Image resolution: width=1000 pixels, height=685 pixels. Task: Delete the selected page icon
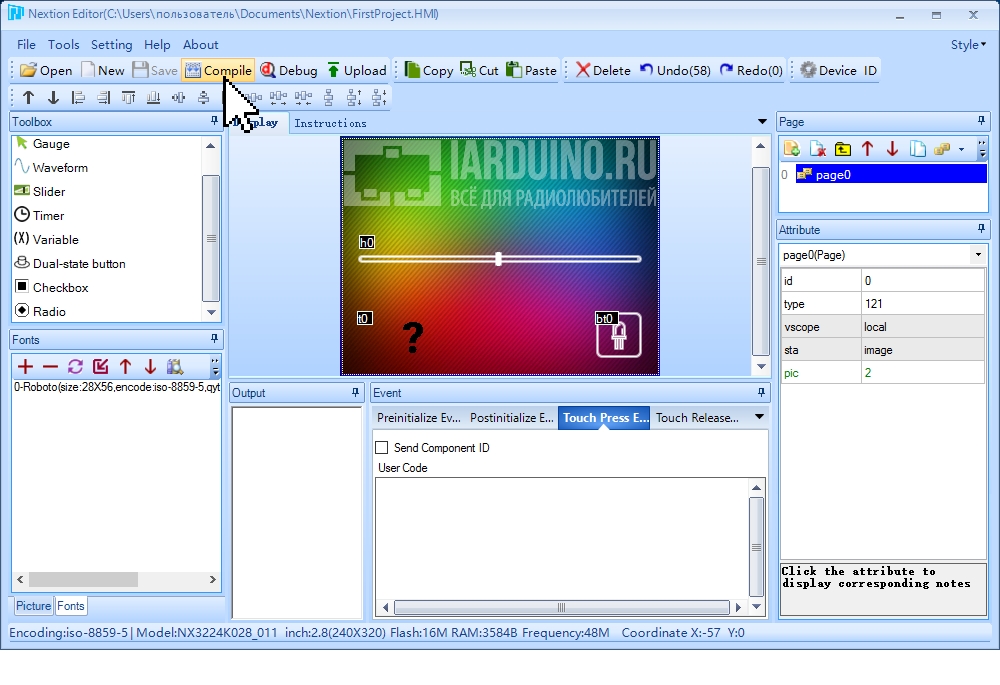818,149
